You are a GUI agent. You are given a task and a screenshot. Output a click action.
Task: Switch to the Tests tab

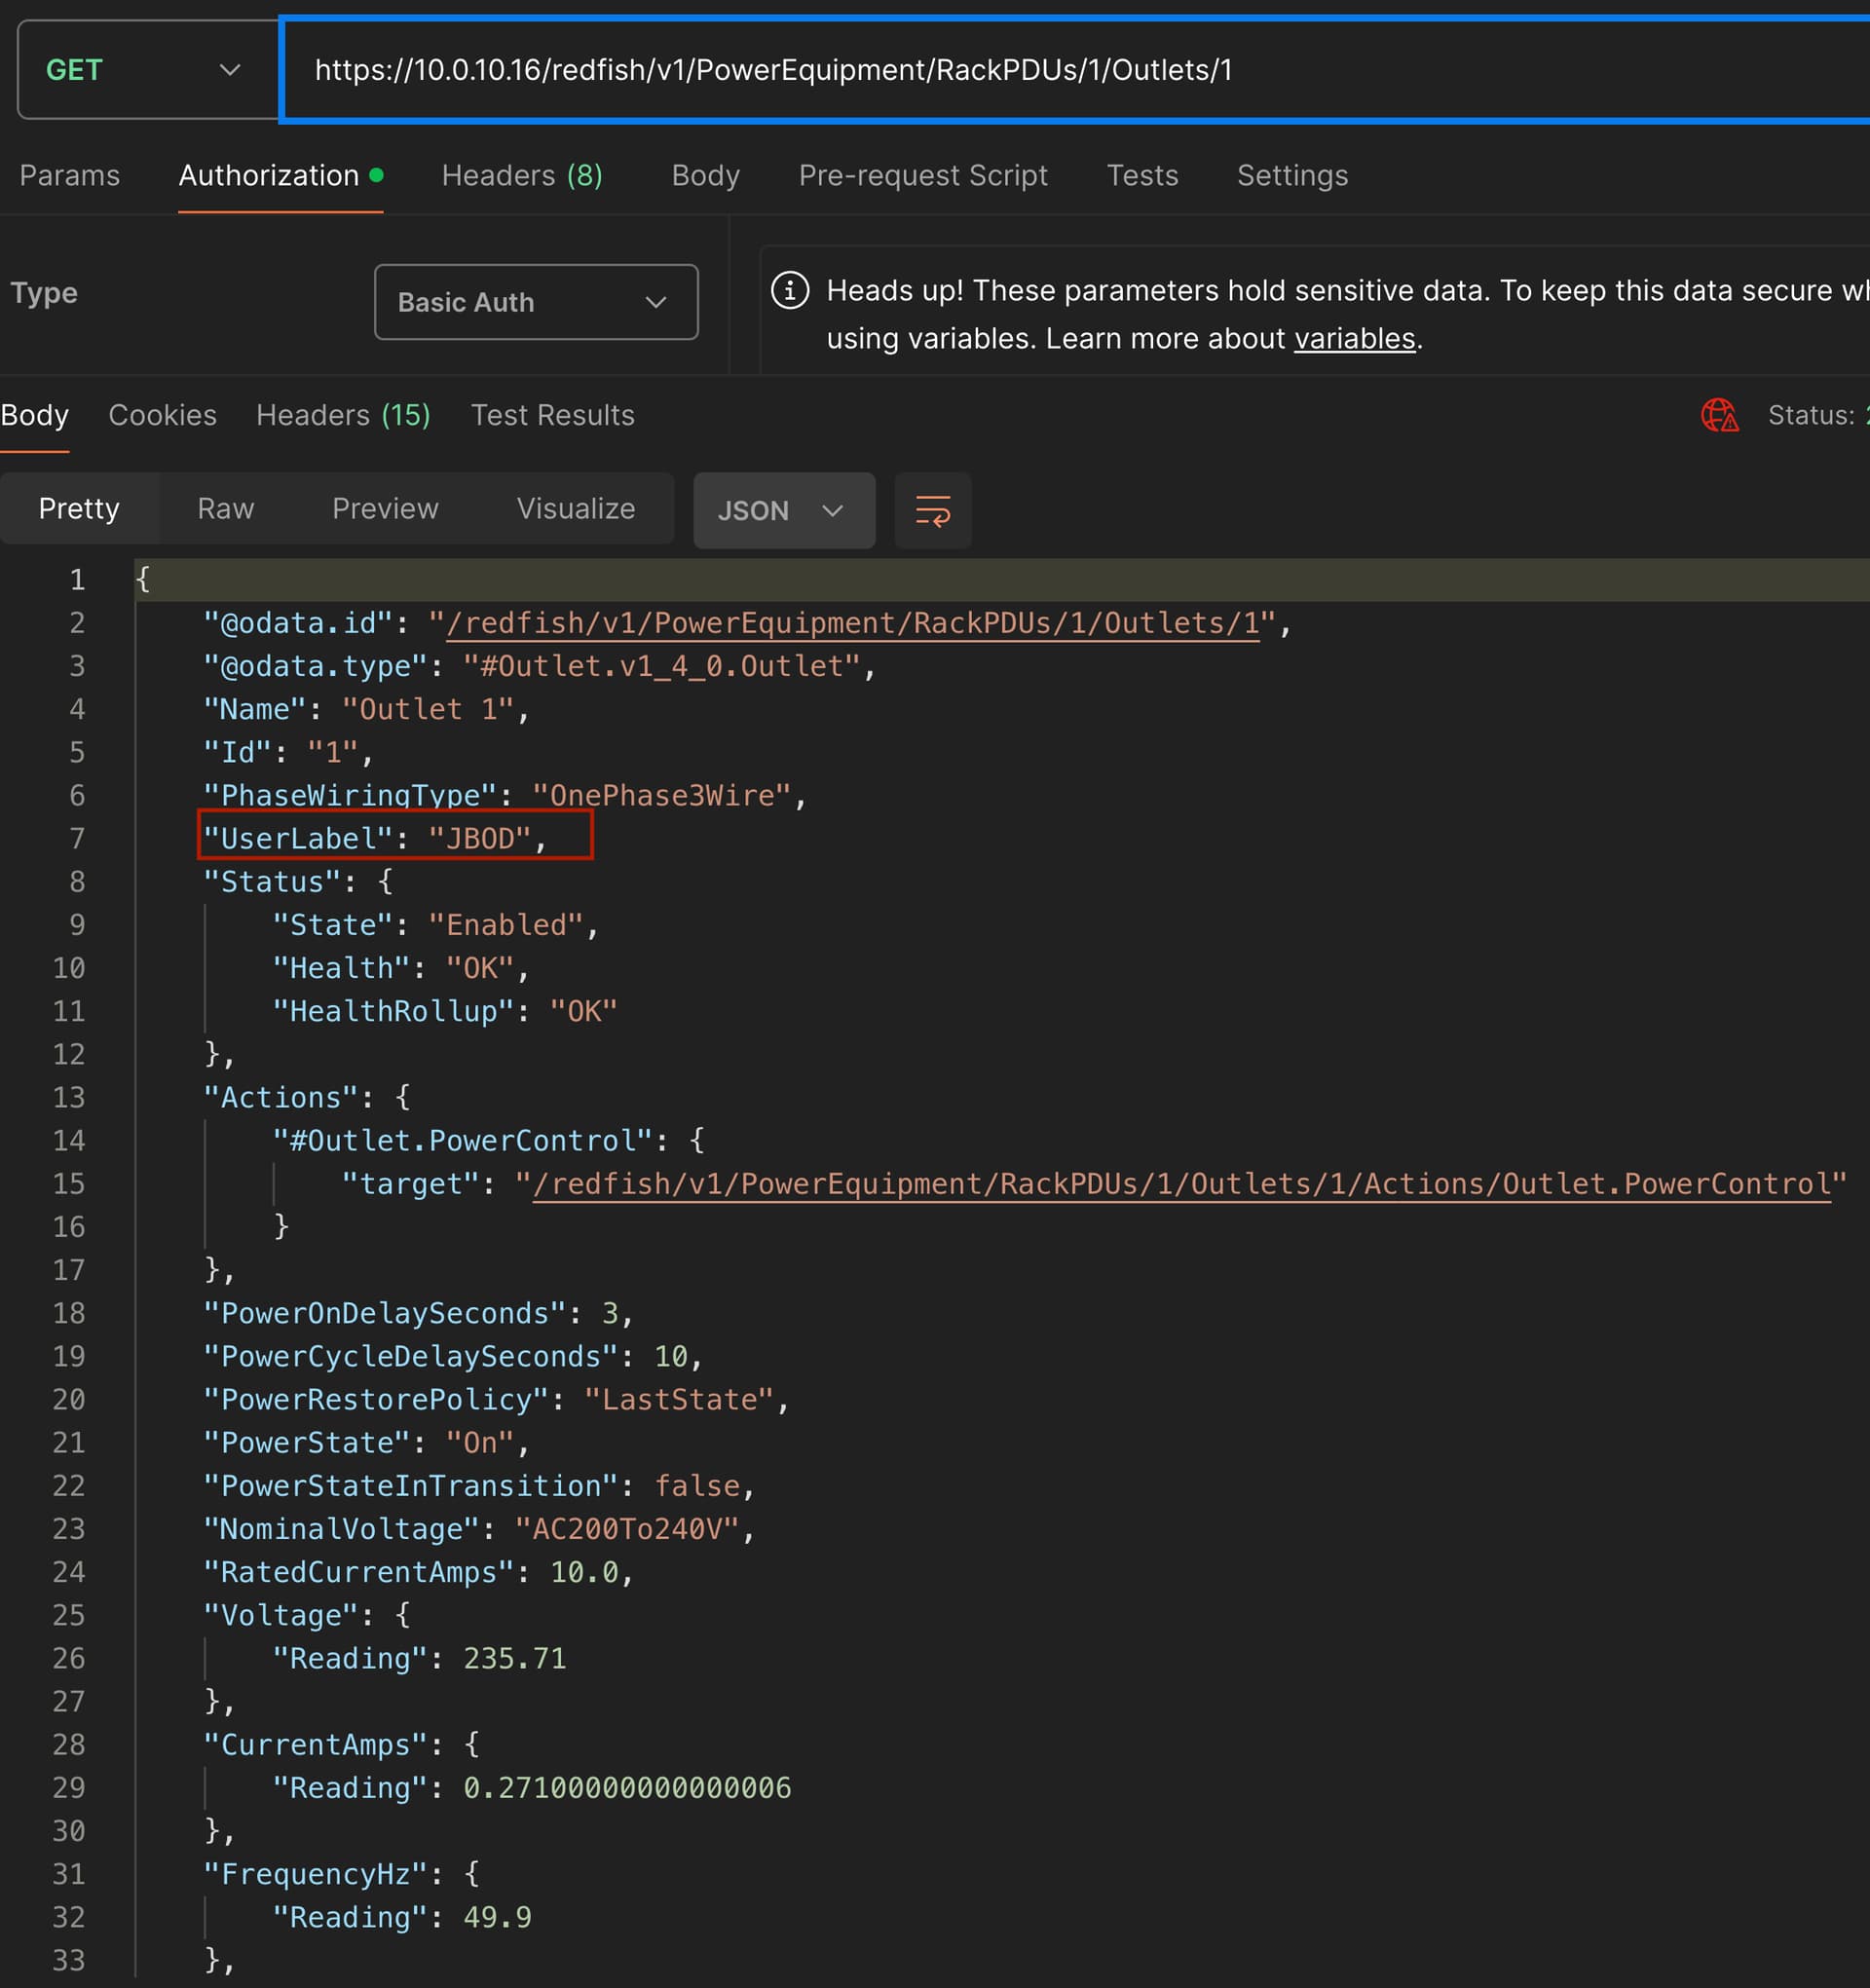tap(1141, 176)
